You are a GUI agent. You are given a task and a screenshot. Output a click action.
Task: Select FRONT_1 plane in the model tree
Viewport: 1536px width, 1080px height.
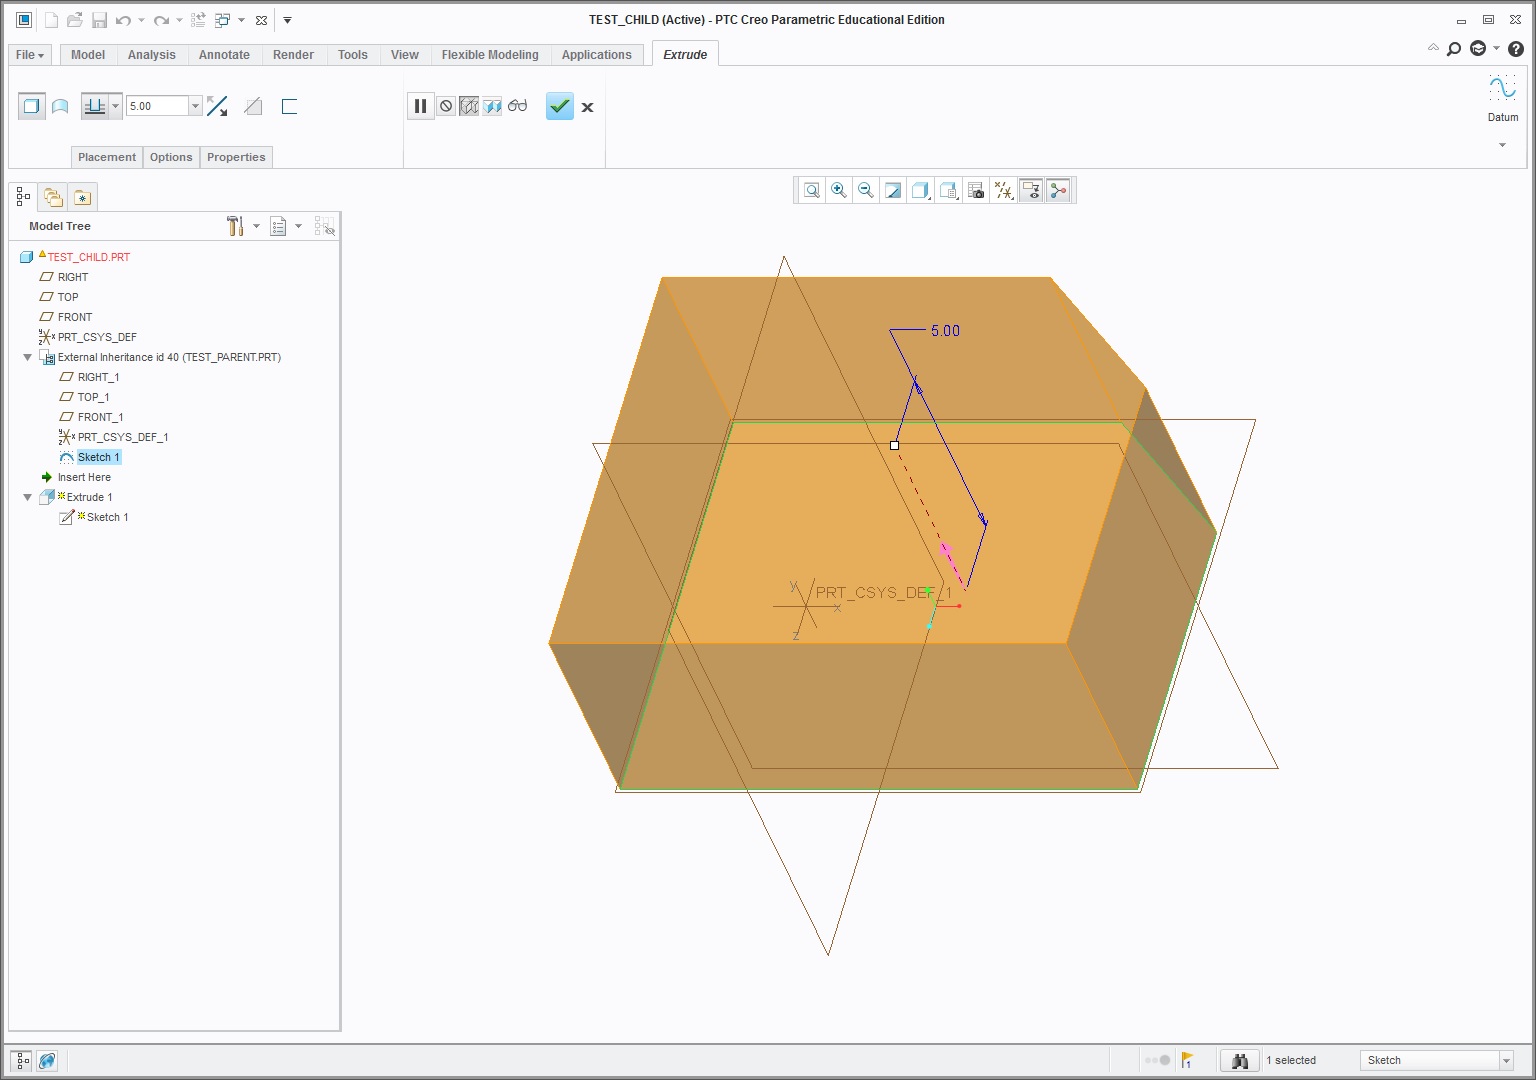pyautogui.click(x=100, y=417)
